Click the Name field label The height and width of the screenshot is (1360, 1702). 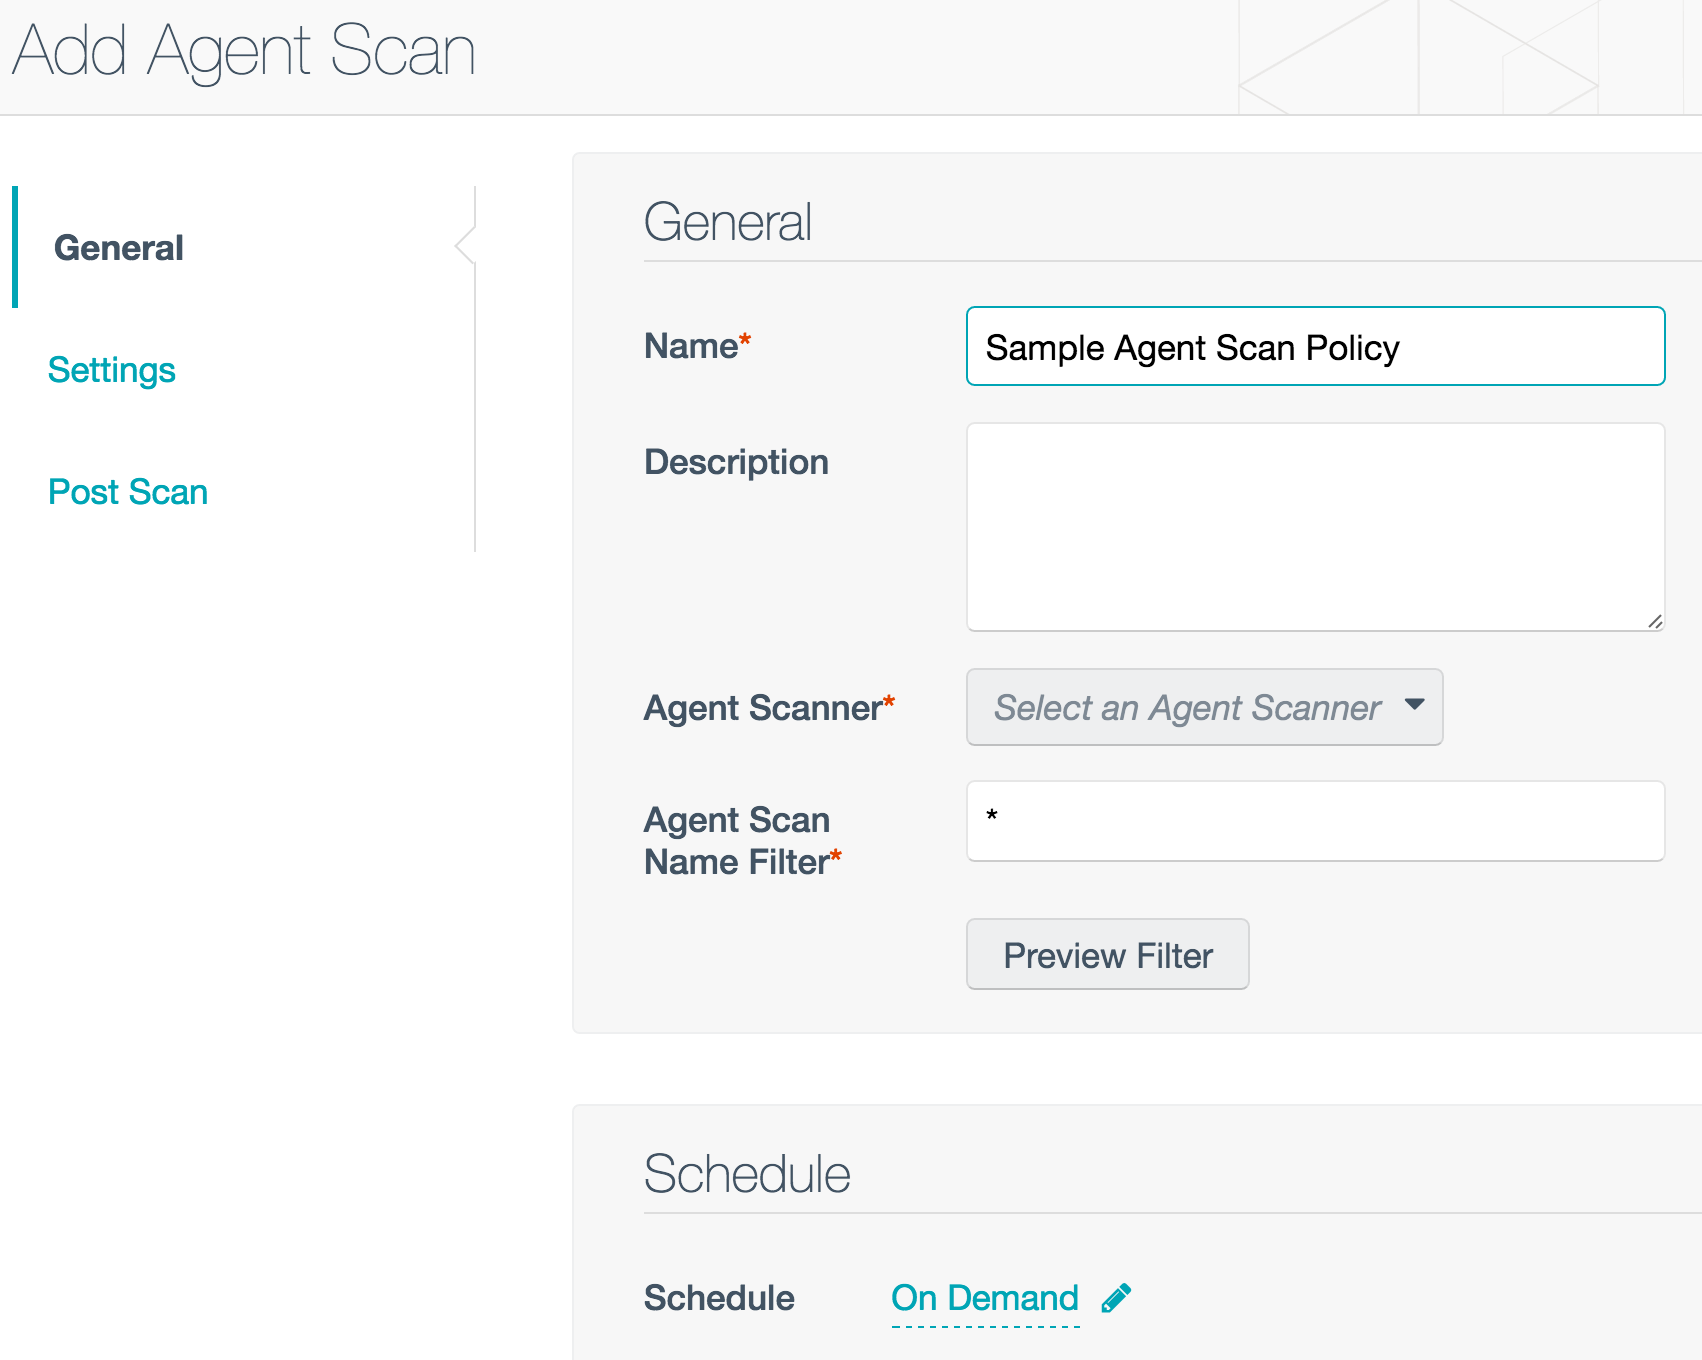pyautogui.click(x=691, y=346)
